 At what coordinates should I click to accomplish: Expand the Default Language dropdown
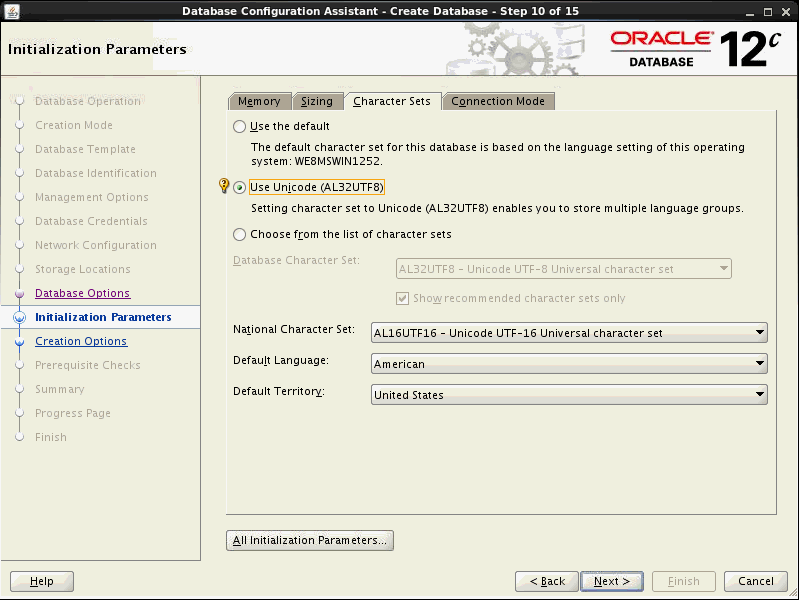[569, 364]
